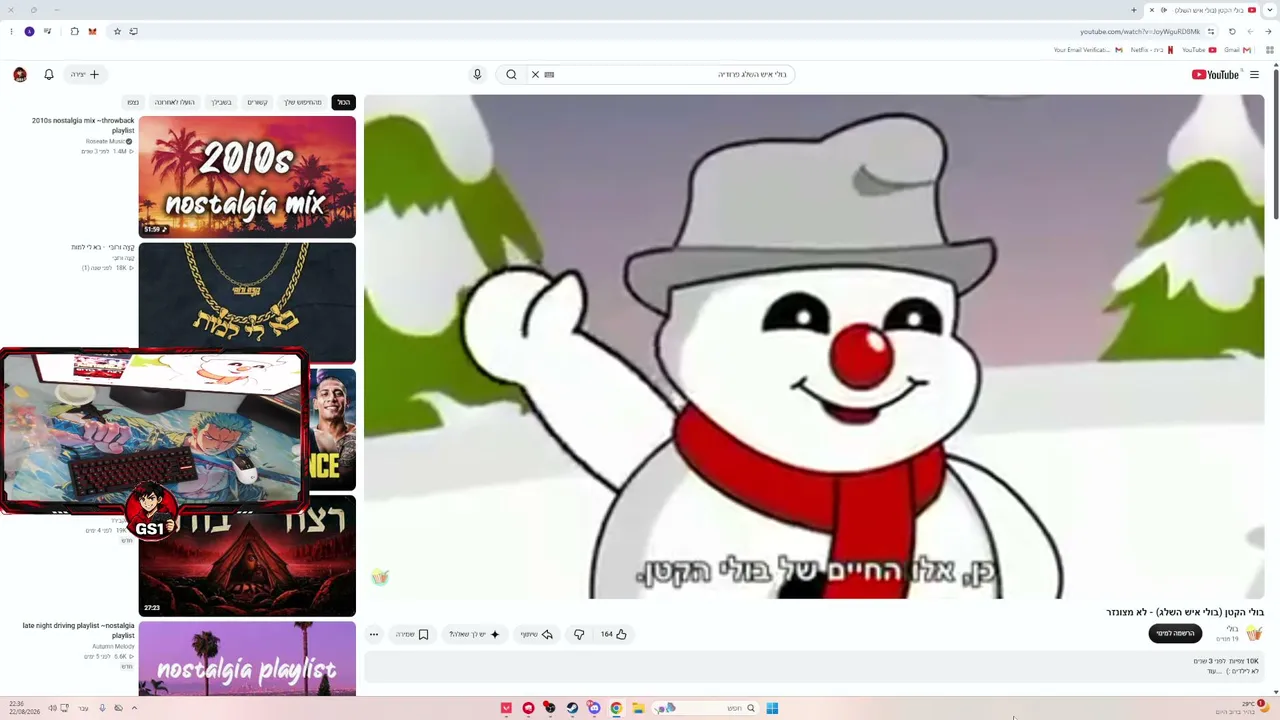Open Gmail bookmark
Viewport: 1280px width, 720px height.
point(1237,50)
